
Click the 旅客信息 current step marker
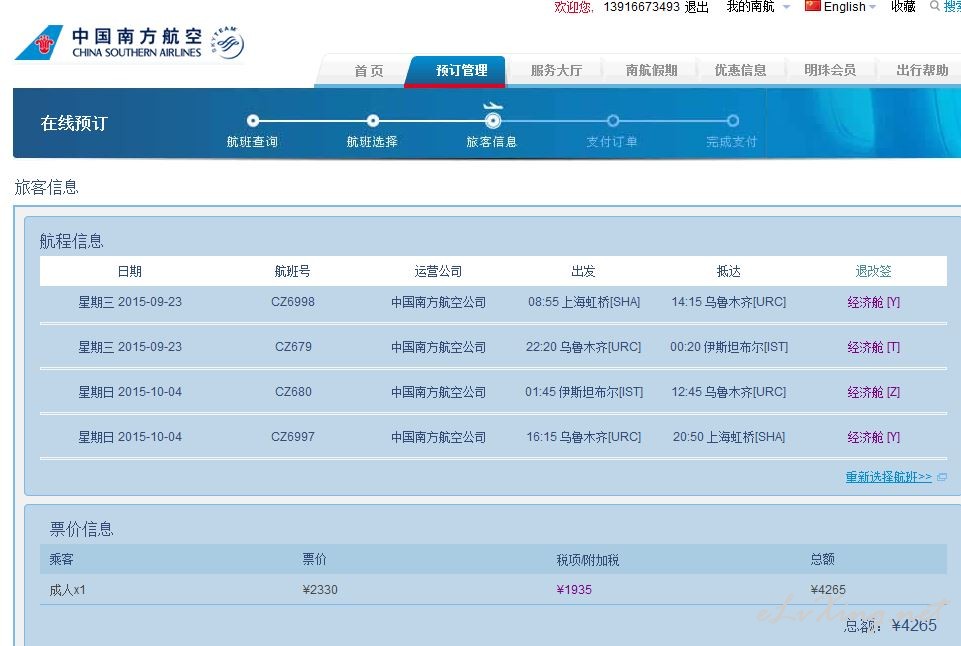[x=492, y=121]
